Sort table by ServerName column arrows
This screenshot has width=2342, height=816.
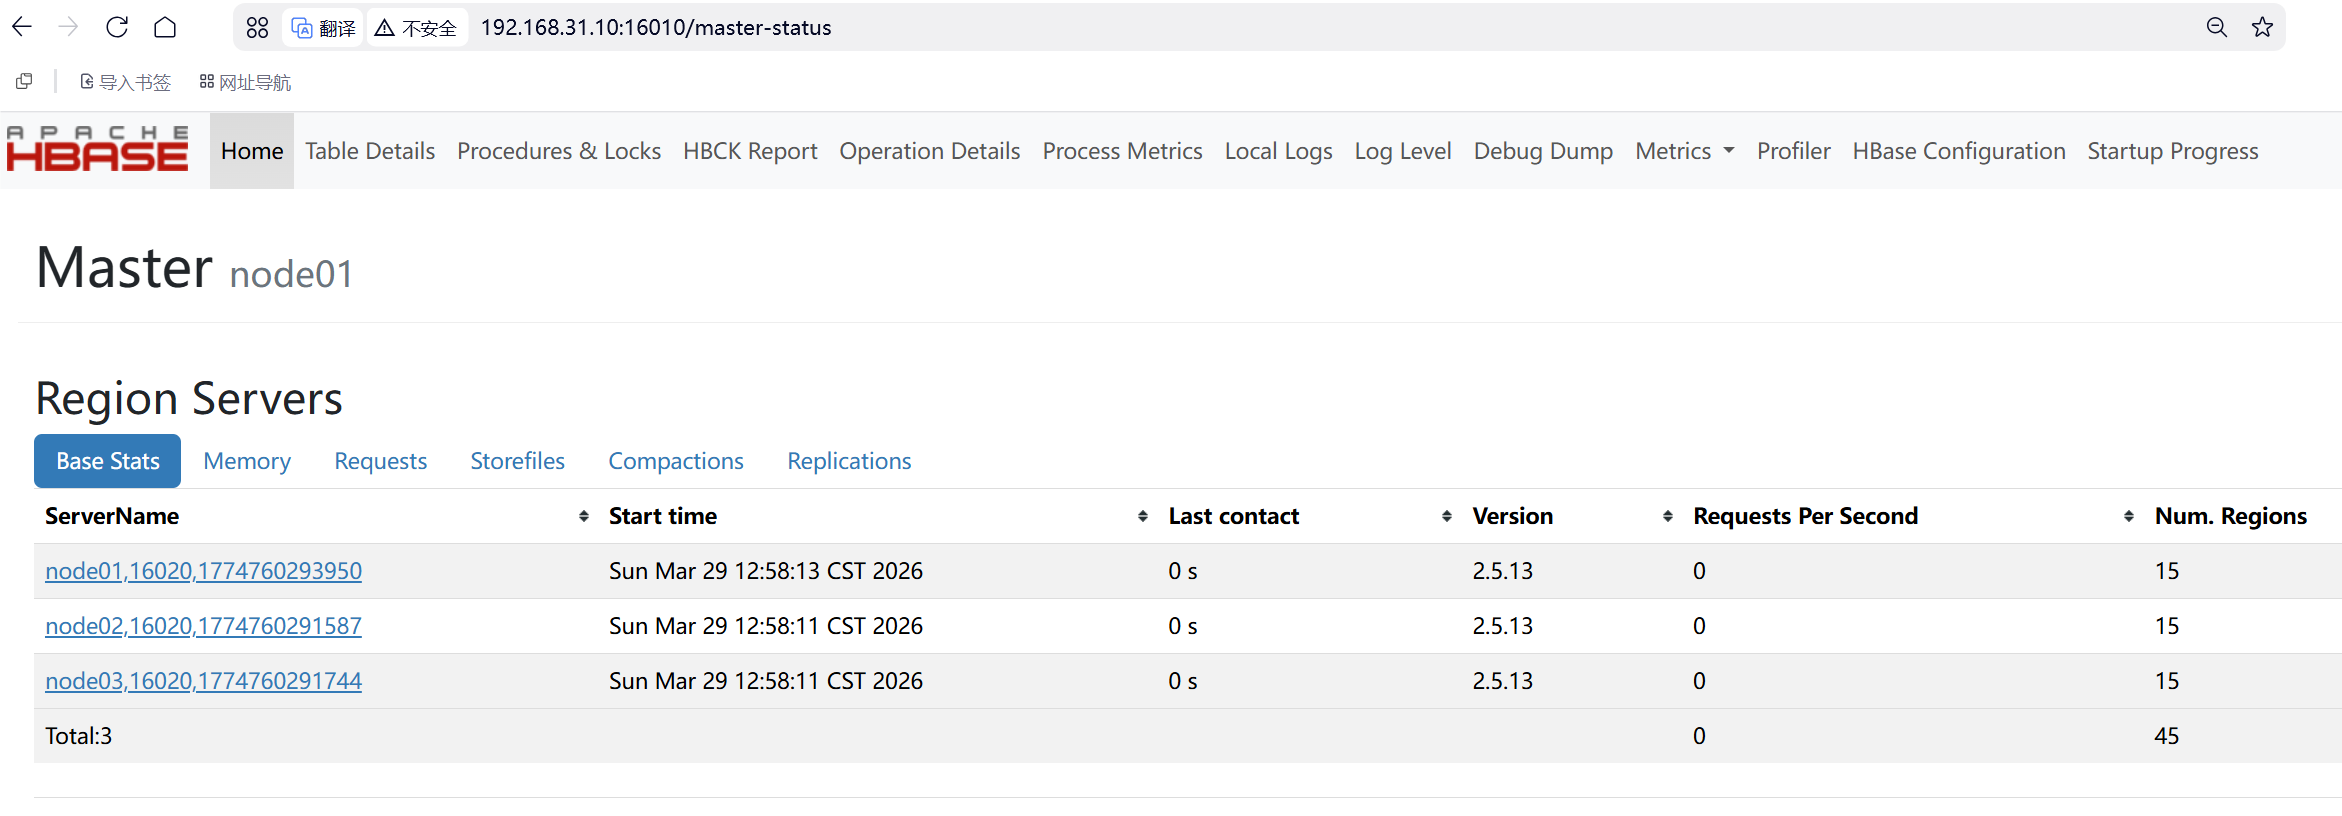pos(583,516)
